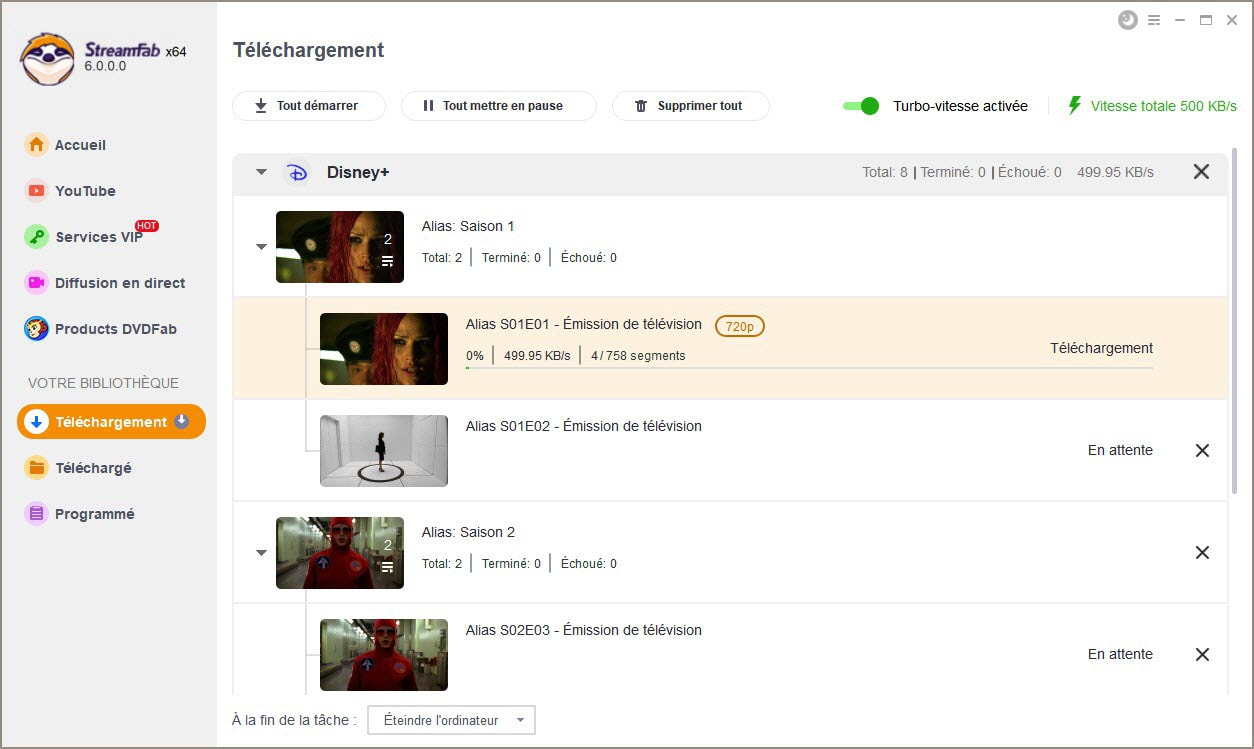Click the StreamFab sloth logo

47,59
